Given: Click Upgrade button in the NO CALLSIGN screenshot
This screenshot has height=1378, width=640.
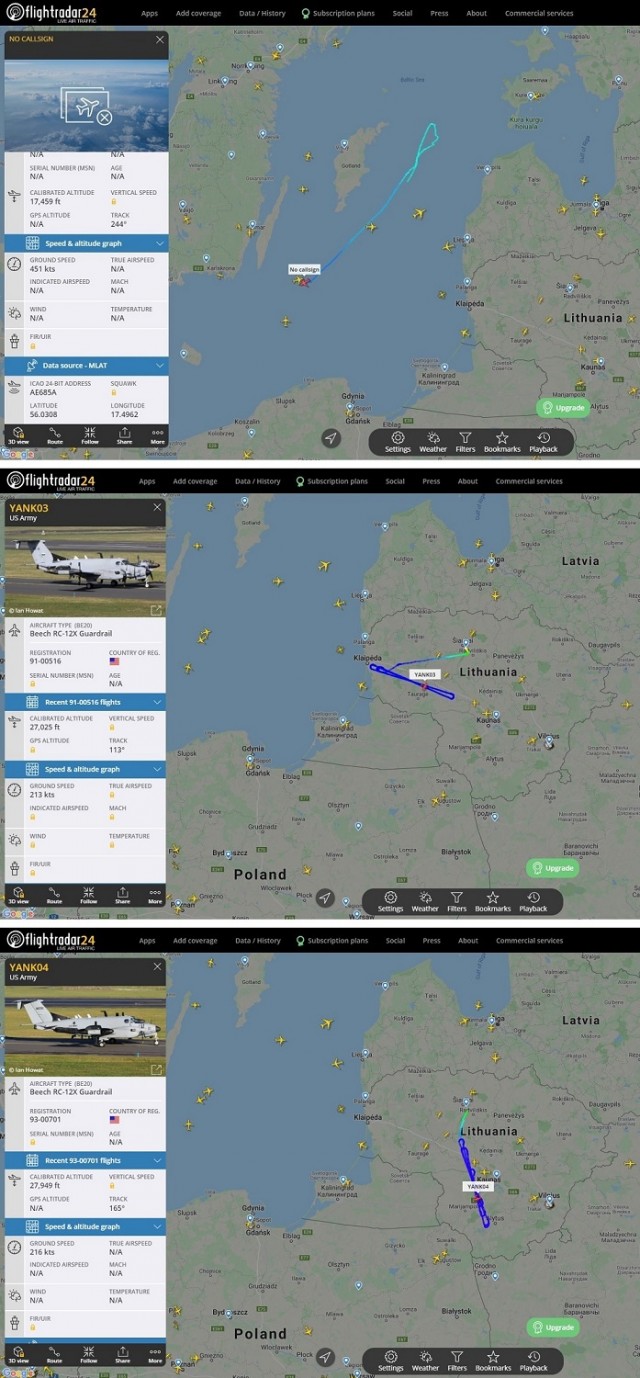Looking at the screenshot, I should [x=561, y=408].
